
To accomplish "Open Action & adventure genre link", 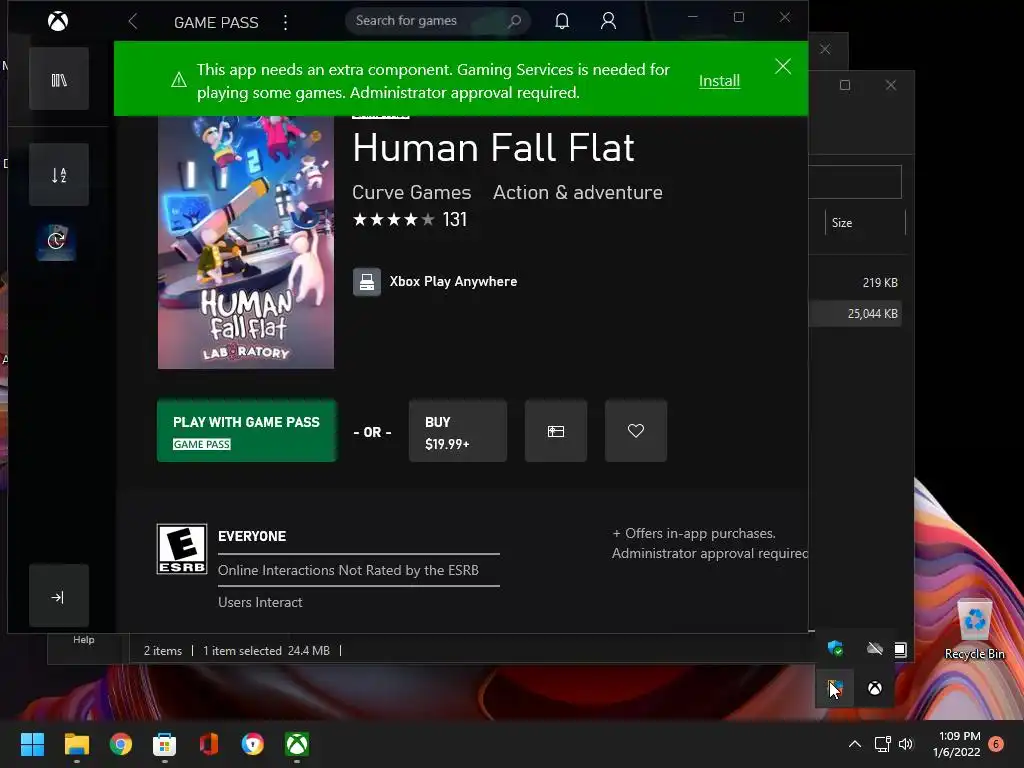I will coord(577,193).
